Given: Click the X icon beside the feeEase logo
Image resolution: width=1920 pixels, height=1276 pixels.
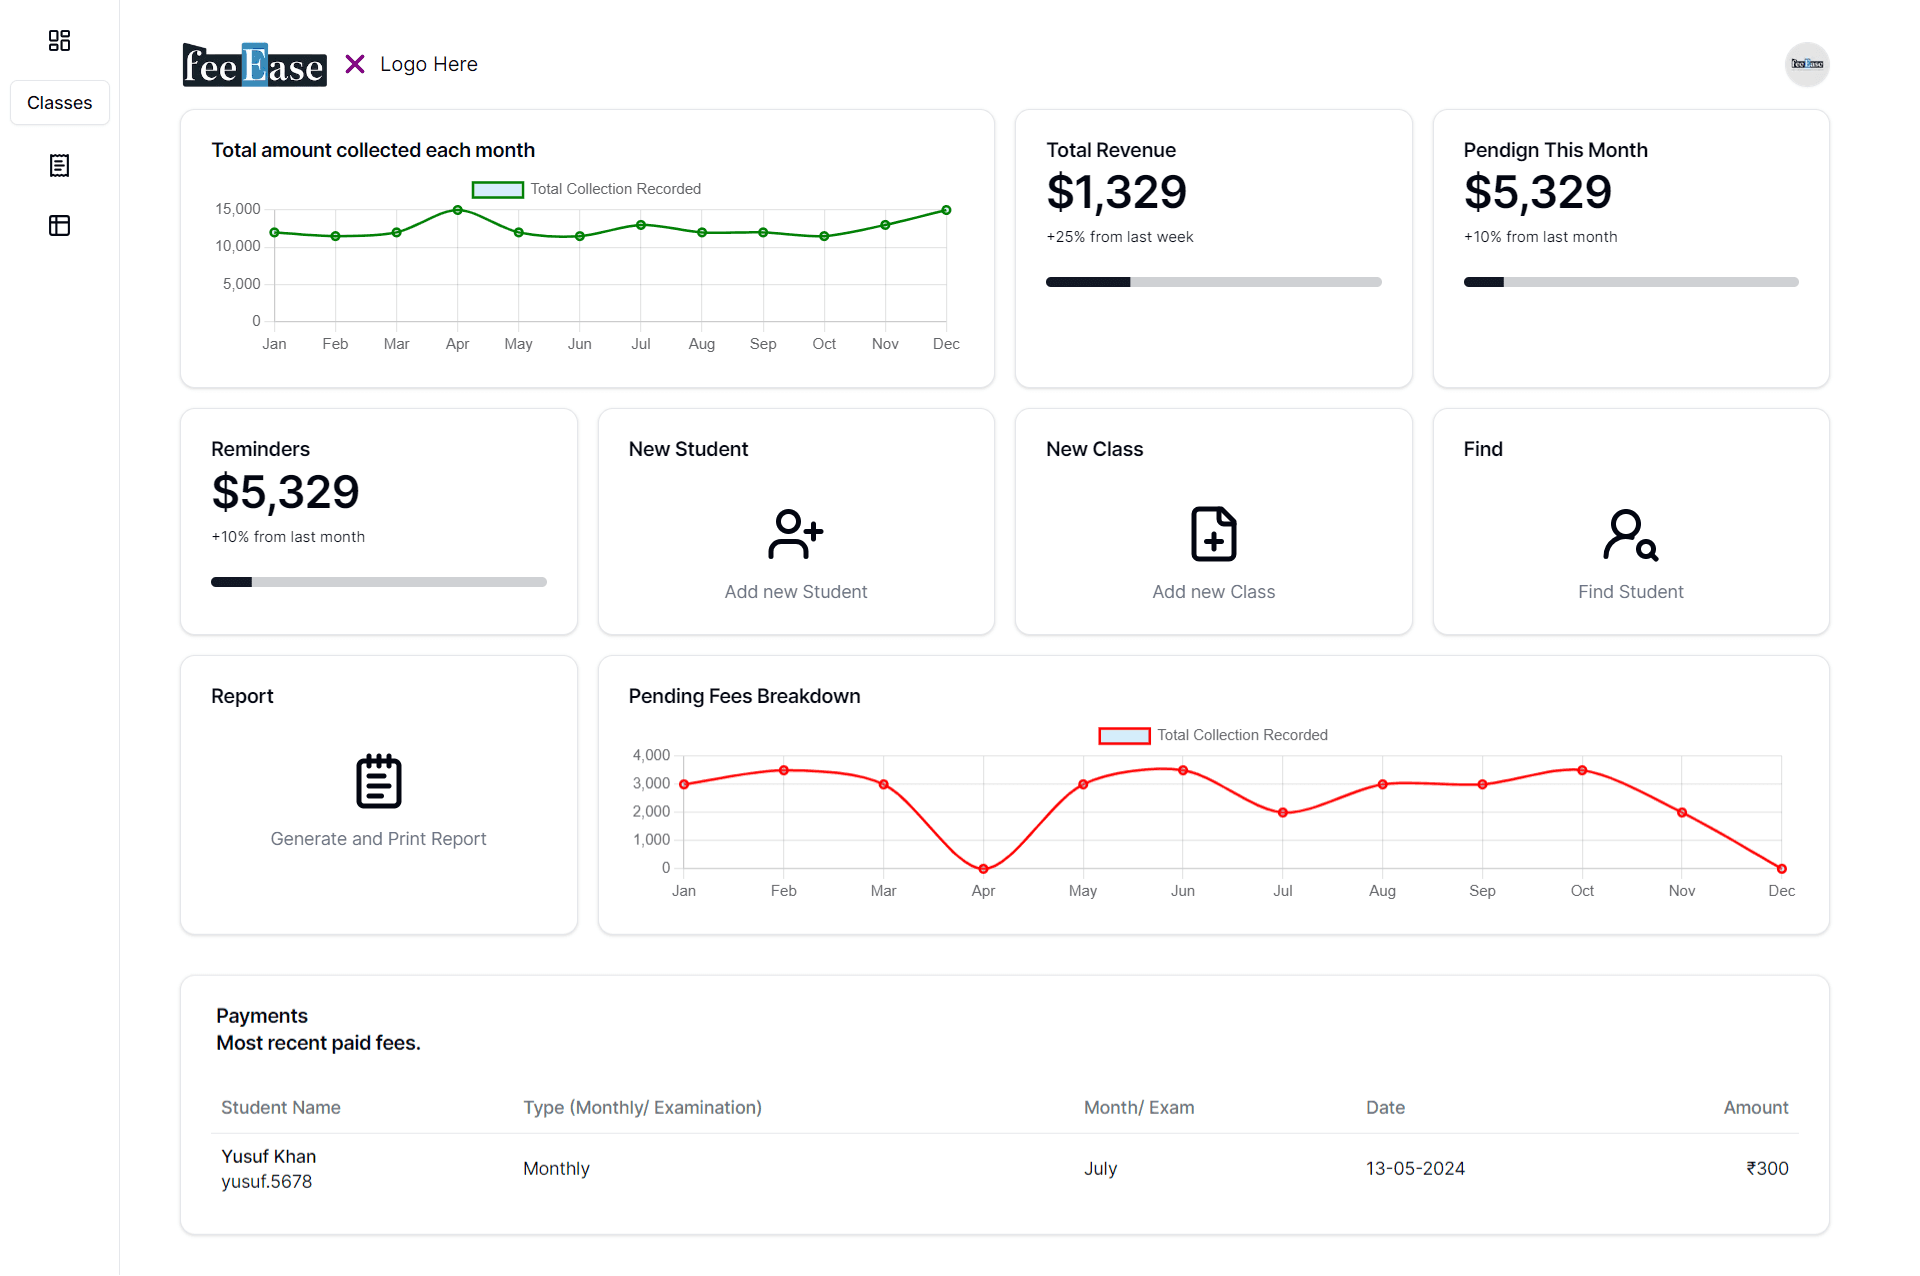Looking at the screenshot, I should [355, 64].
